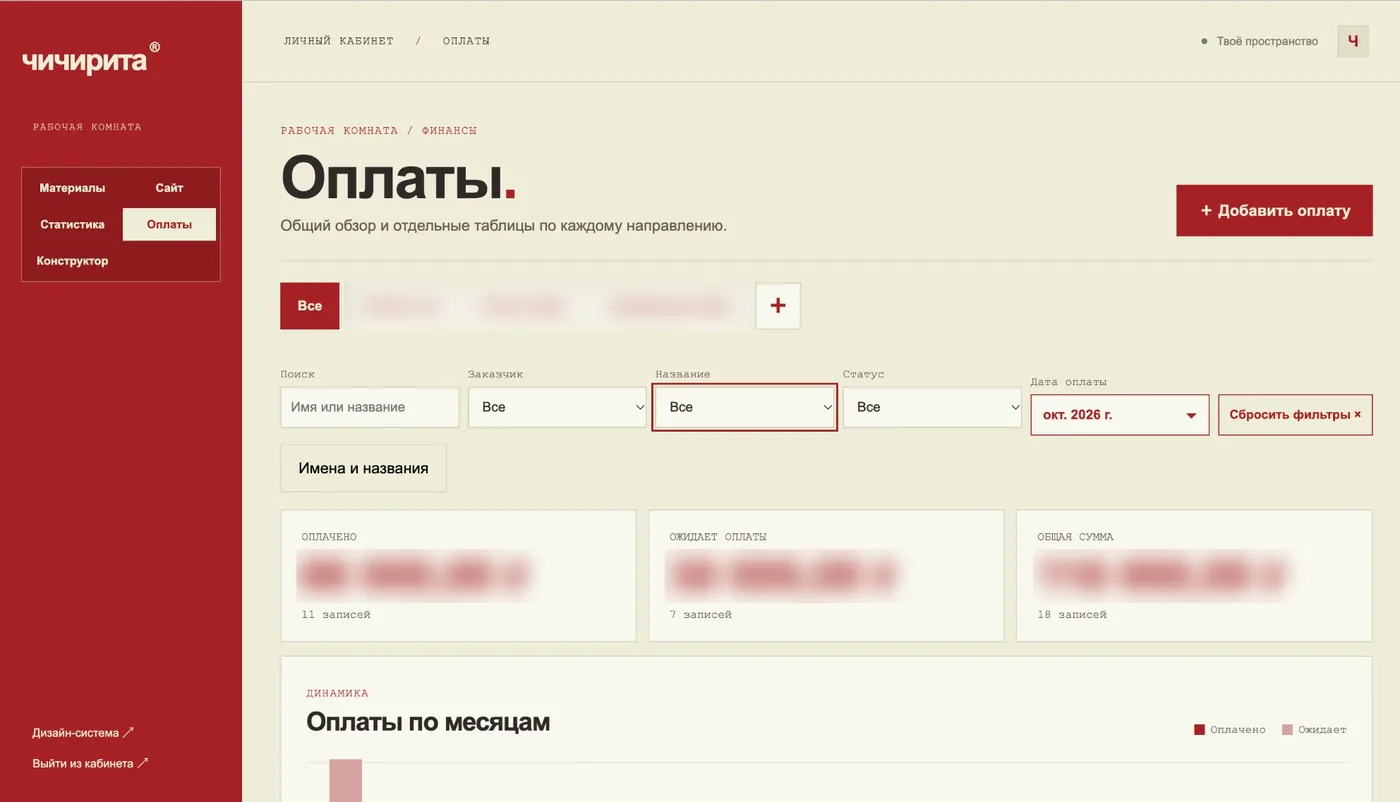Click the Рабочая комната / Финансы label
The image size is (1400, 802).
pos(379,131)
